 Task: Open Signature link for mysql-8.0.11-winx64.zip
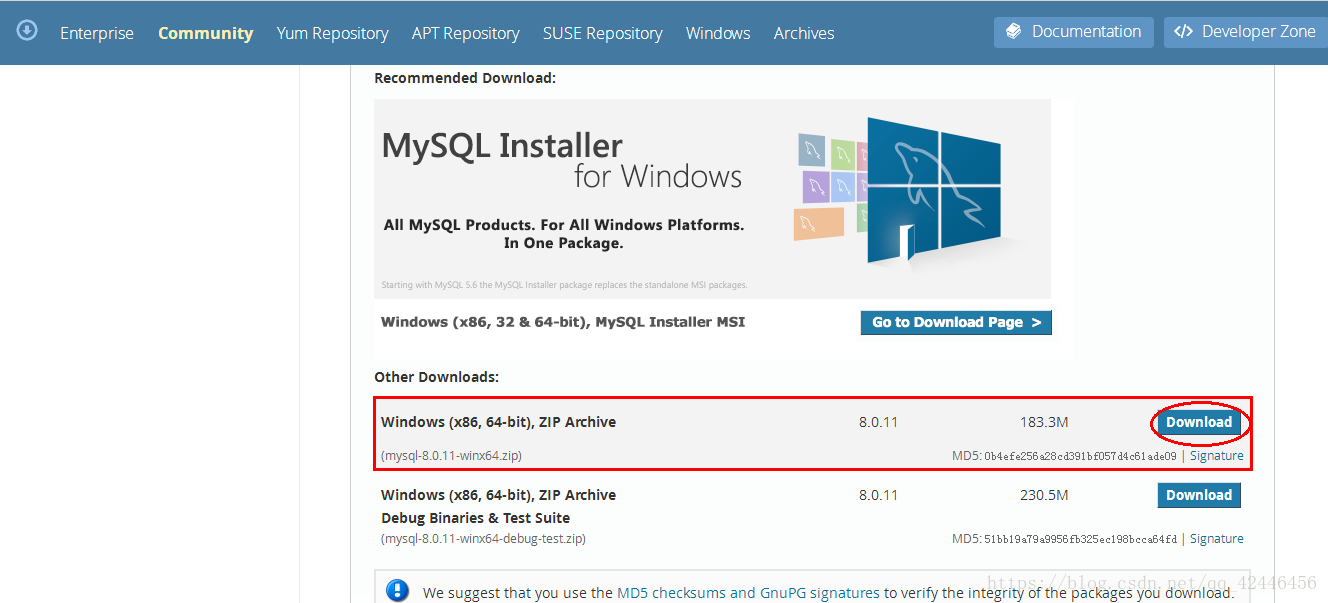pyautogui.click(x=1217, y=456)
